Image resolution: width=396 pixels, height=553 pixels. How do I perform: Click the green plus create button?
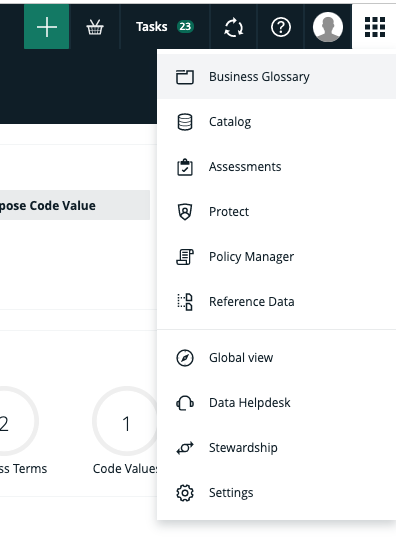(x=47, y=27)
